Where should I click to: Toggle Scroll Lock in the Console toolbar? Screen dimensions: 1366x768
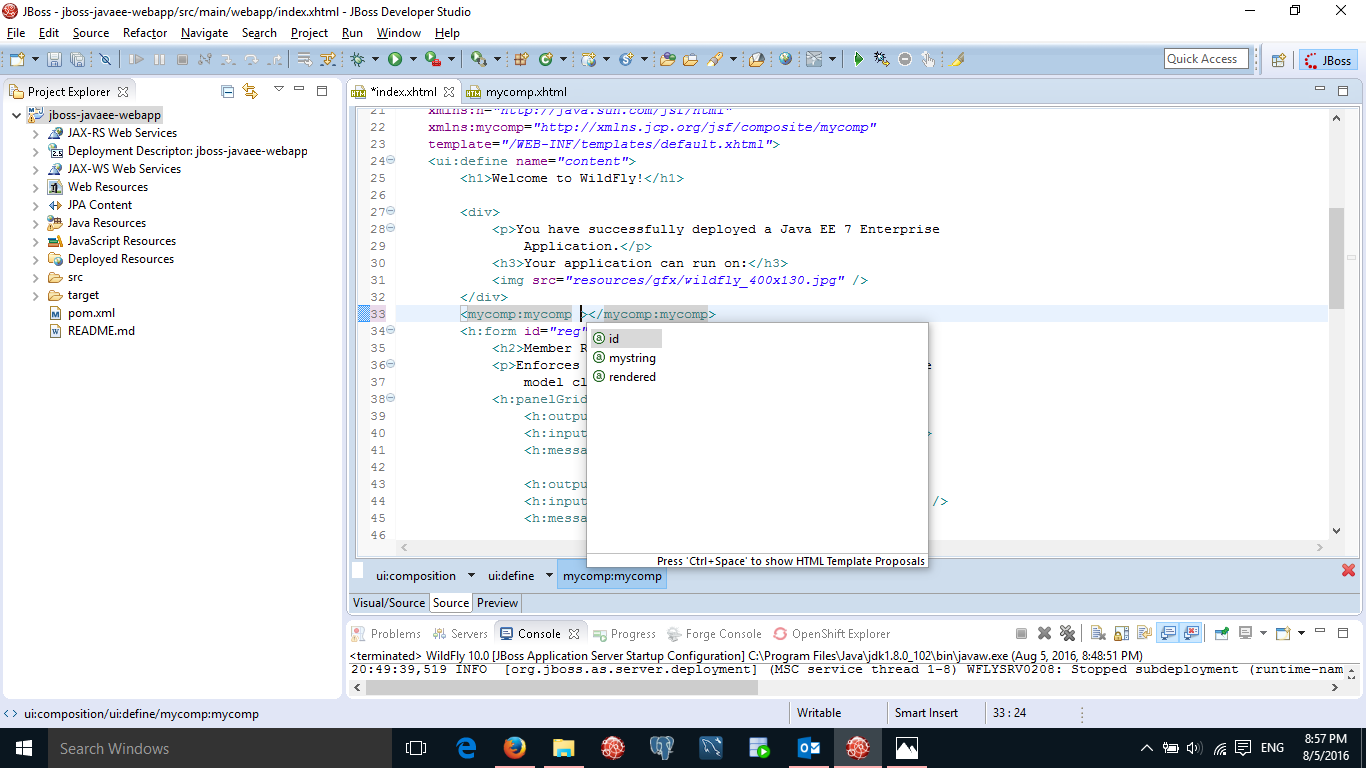tap(1121, 633)
